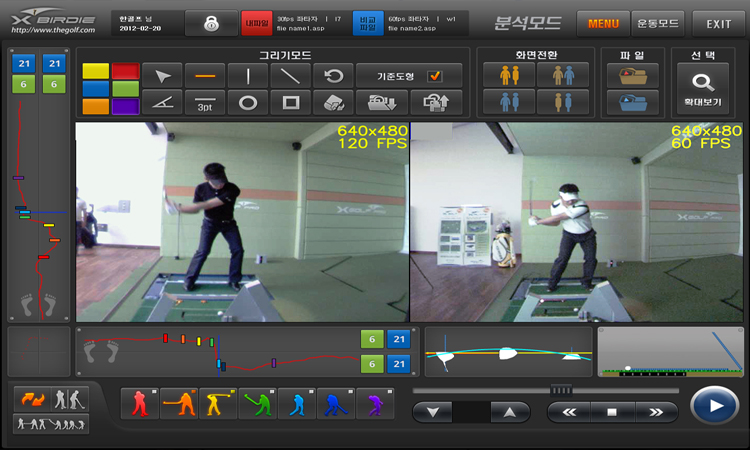This screenshot has height=450, width=750.
Task: Click the ball trajectory side view panel
Action: click(670, 352)
